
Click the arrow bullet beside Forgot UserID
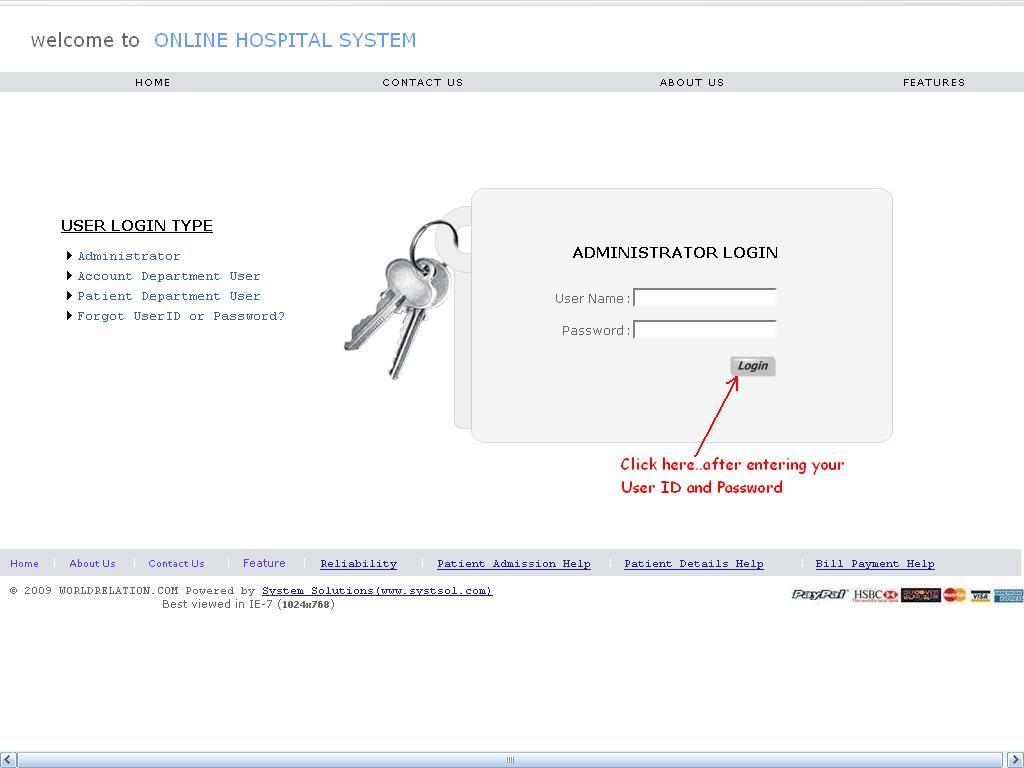click(69, 315)
